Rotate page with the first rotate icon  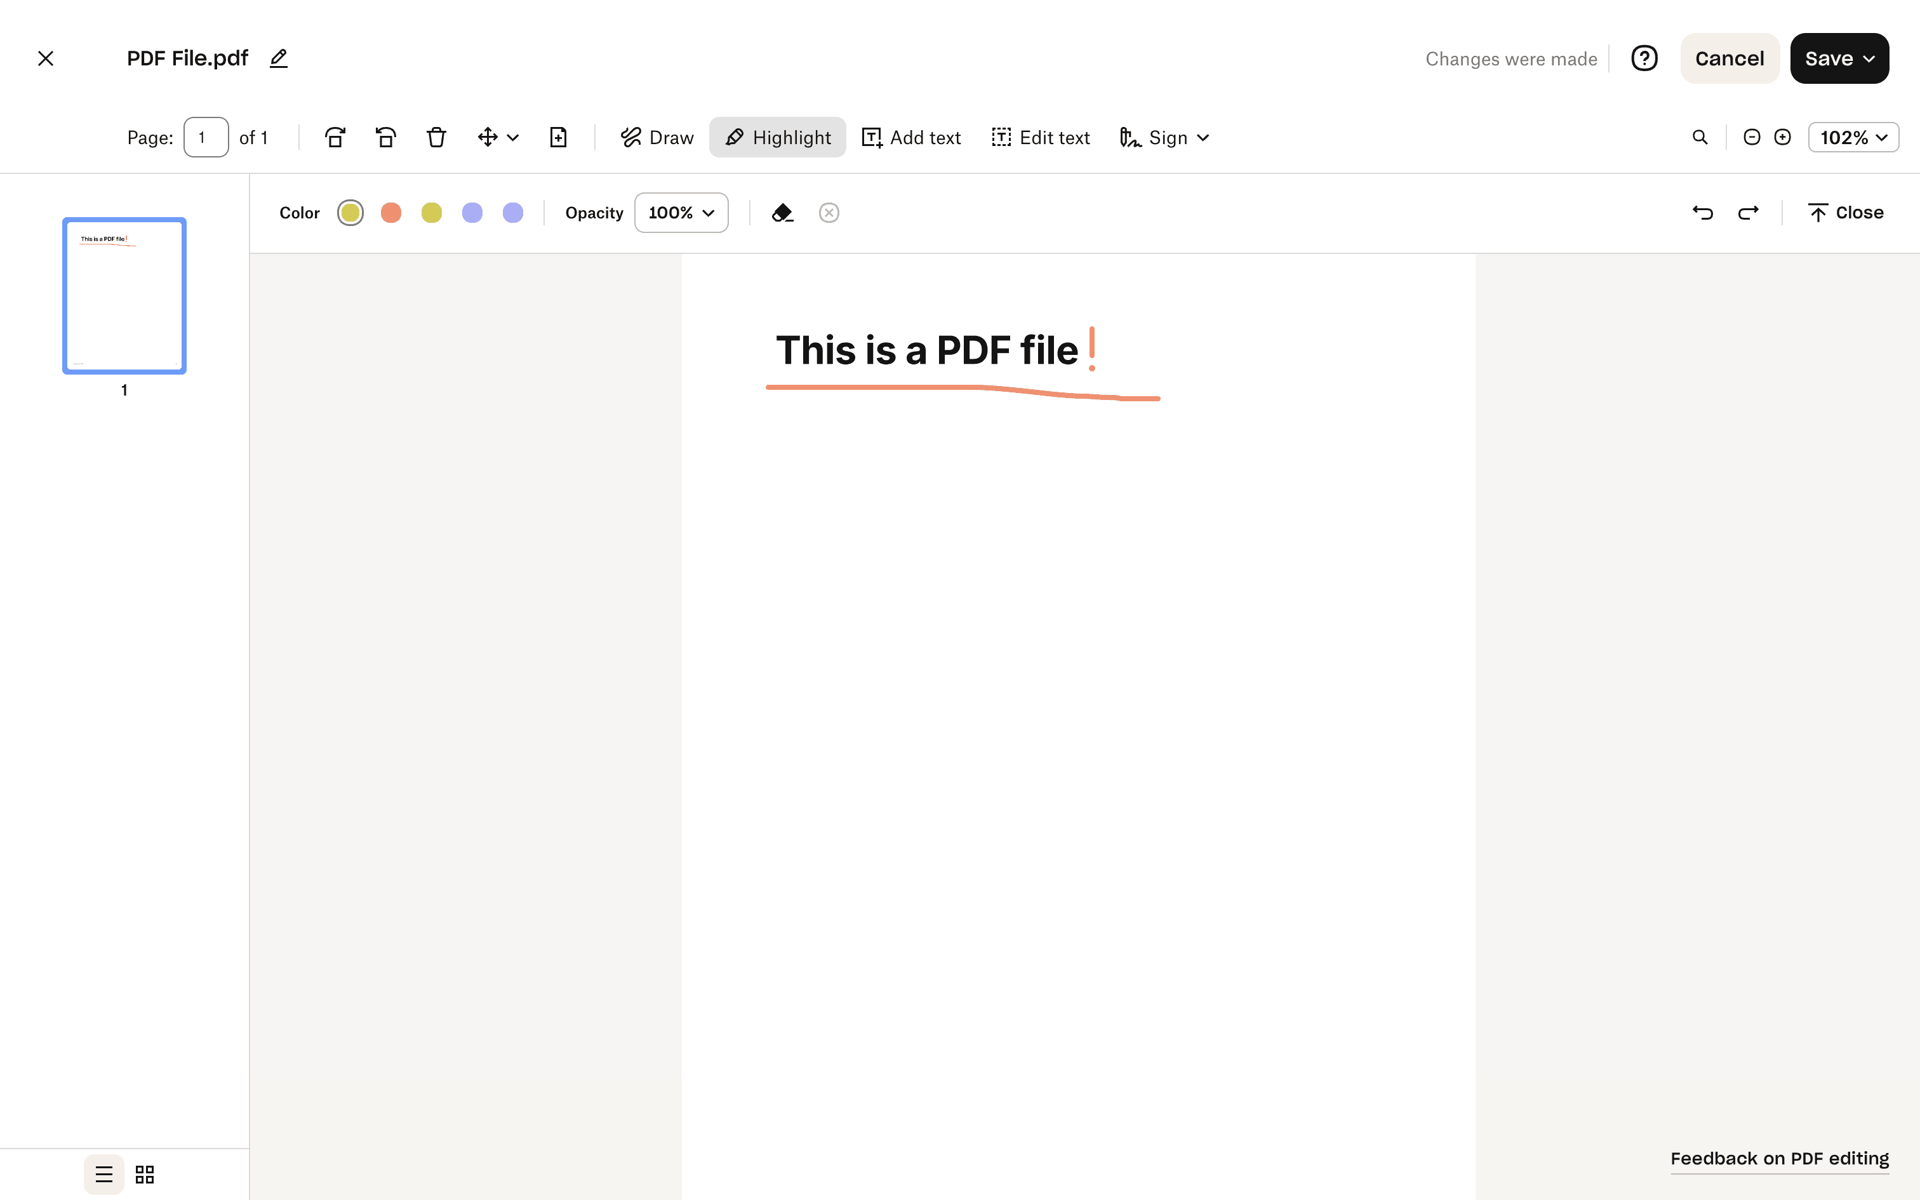coord(335,138)
